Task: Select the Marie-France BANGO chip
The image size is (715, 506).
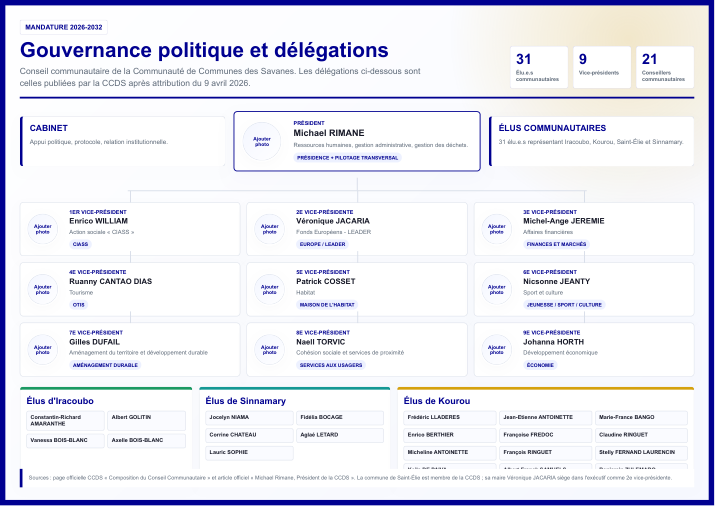Action: pyautogui.click(x=641, y=418)
